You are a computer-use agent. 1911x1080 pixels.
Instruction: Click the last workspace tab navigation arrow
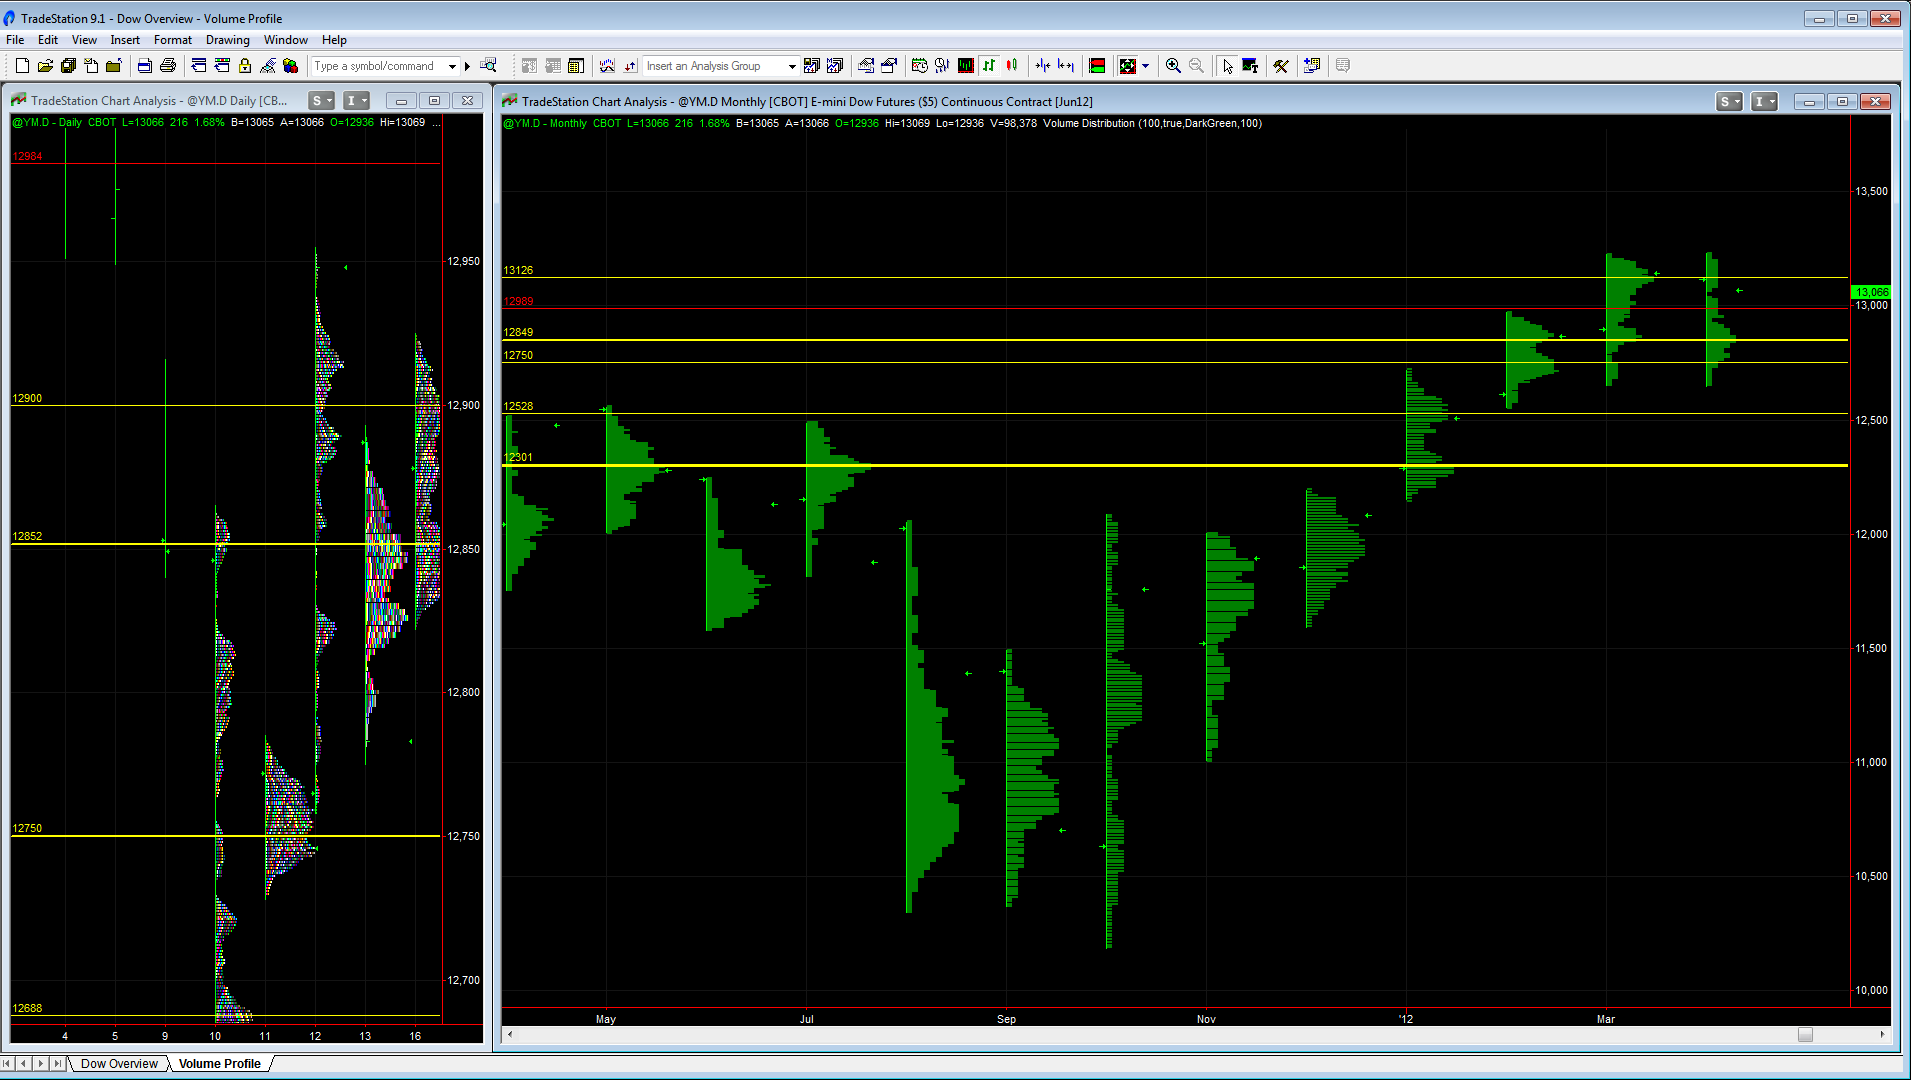pos(58,1063)
